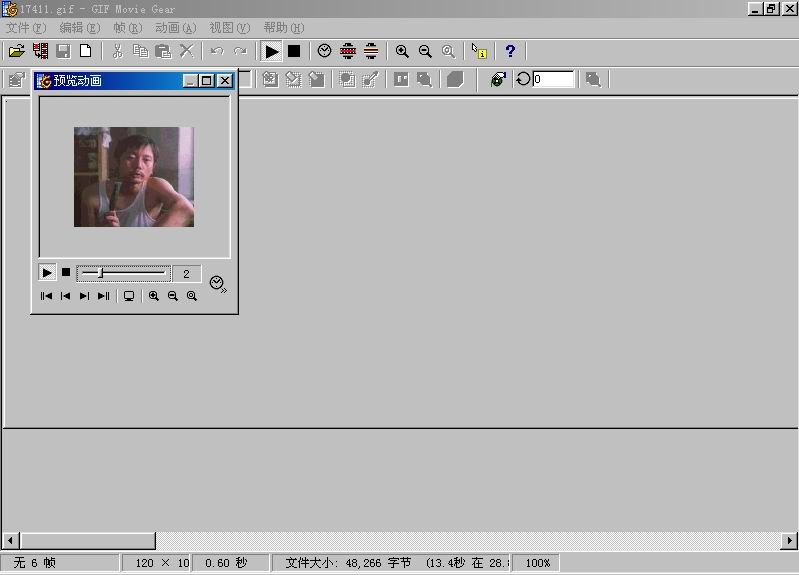Delete frame with the X icon
This screenshot has height=575, width=799.
pos(187,51)
